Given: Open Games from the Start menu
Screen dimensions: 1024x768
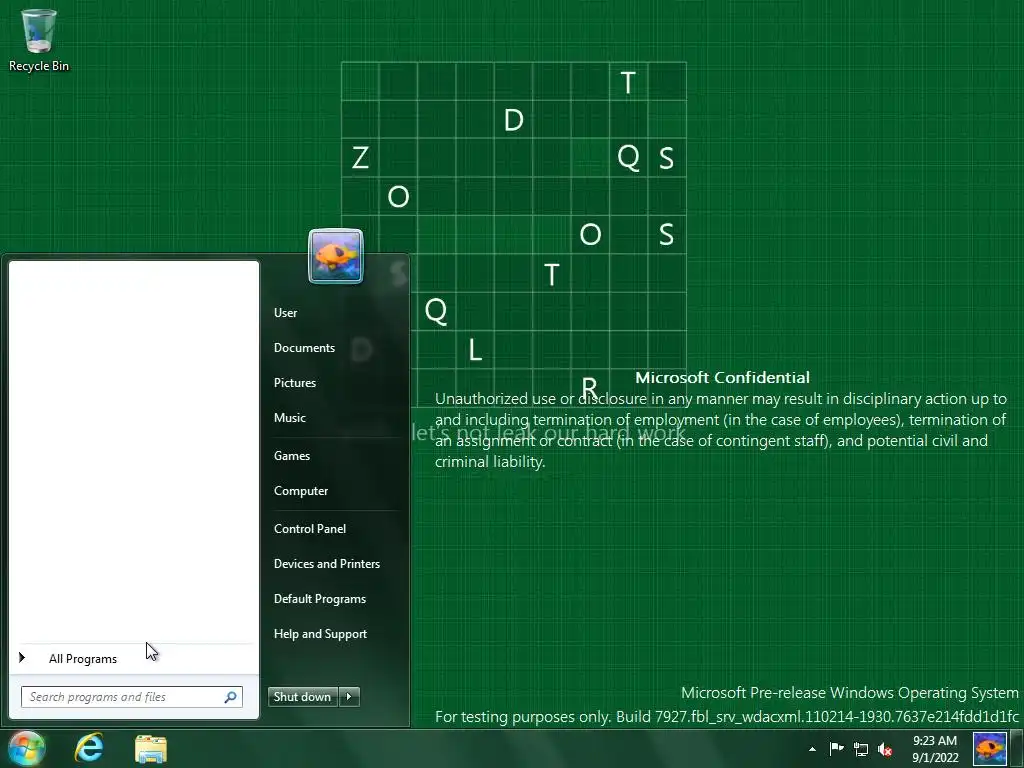Looking at the screenshot, I should click(x=292, y=456).
